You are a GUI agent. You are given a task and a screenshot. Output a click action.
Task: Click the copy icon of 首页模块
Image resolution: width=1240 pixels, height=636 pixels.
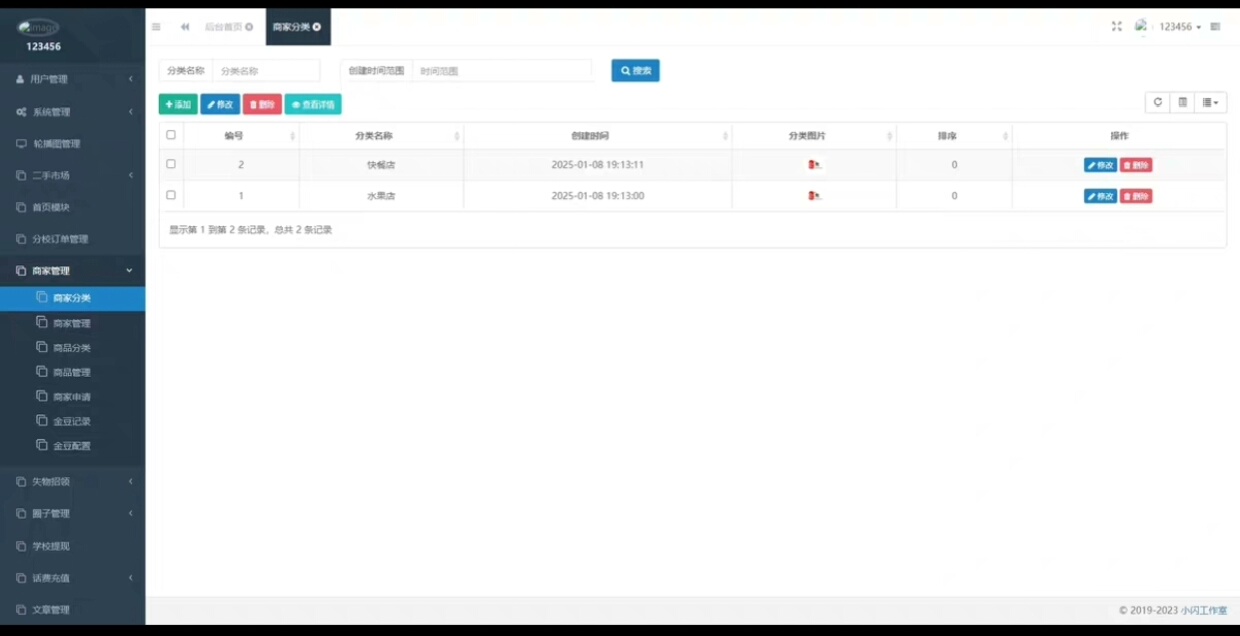(x=21, y=207)
